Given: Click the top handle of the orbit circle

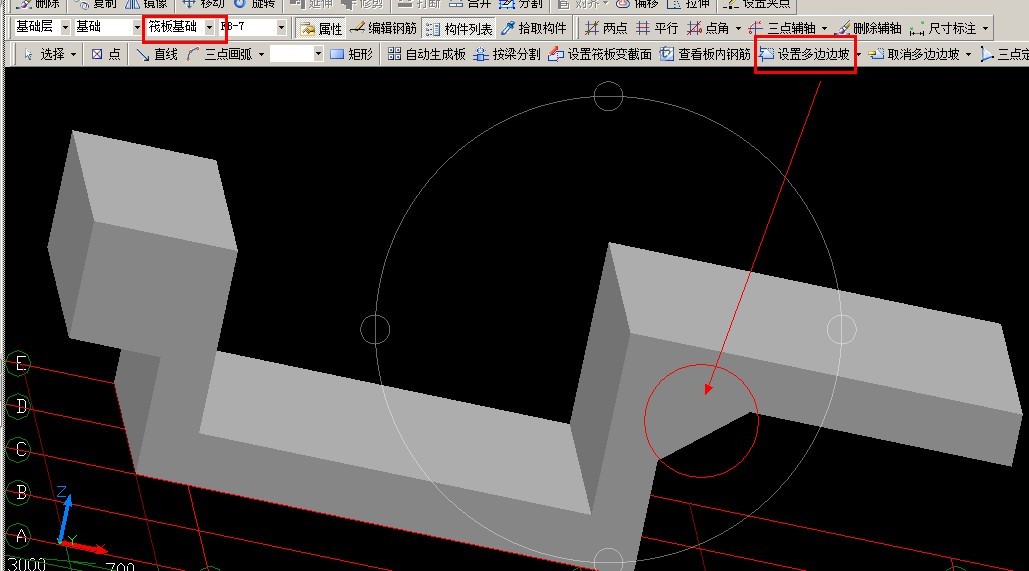Looking at the screenshot, I should (x=608, y=96).
